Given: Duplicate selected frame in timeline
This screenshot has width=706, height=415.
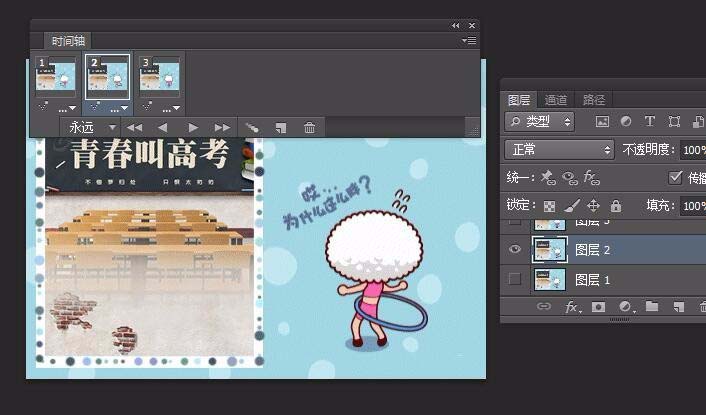Looking at the screenshot, I should coord(281,128).
